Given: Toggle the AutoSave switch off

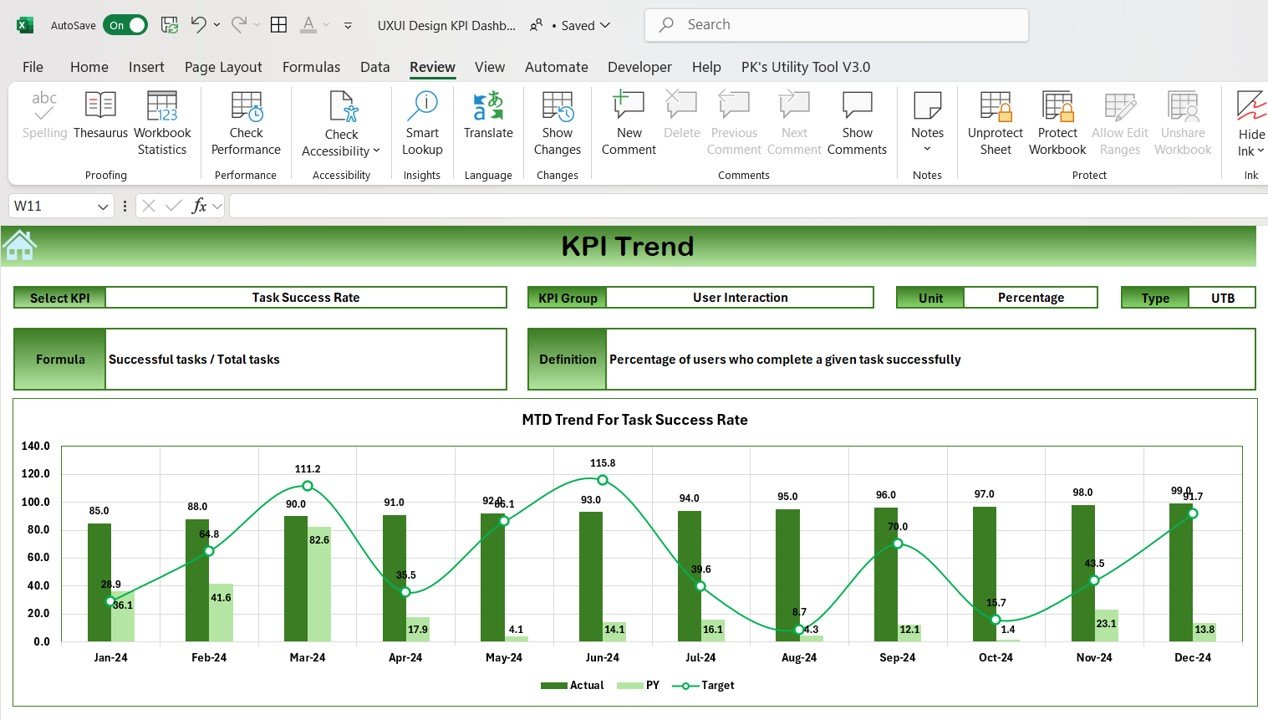Looking at the screenshot, I should pos(126,25).
